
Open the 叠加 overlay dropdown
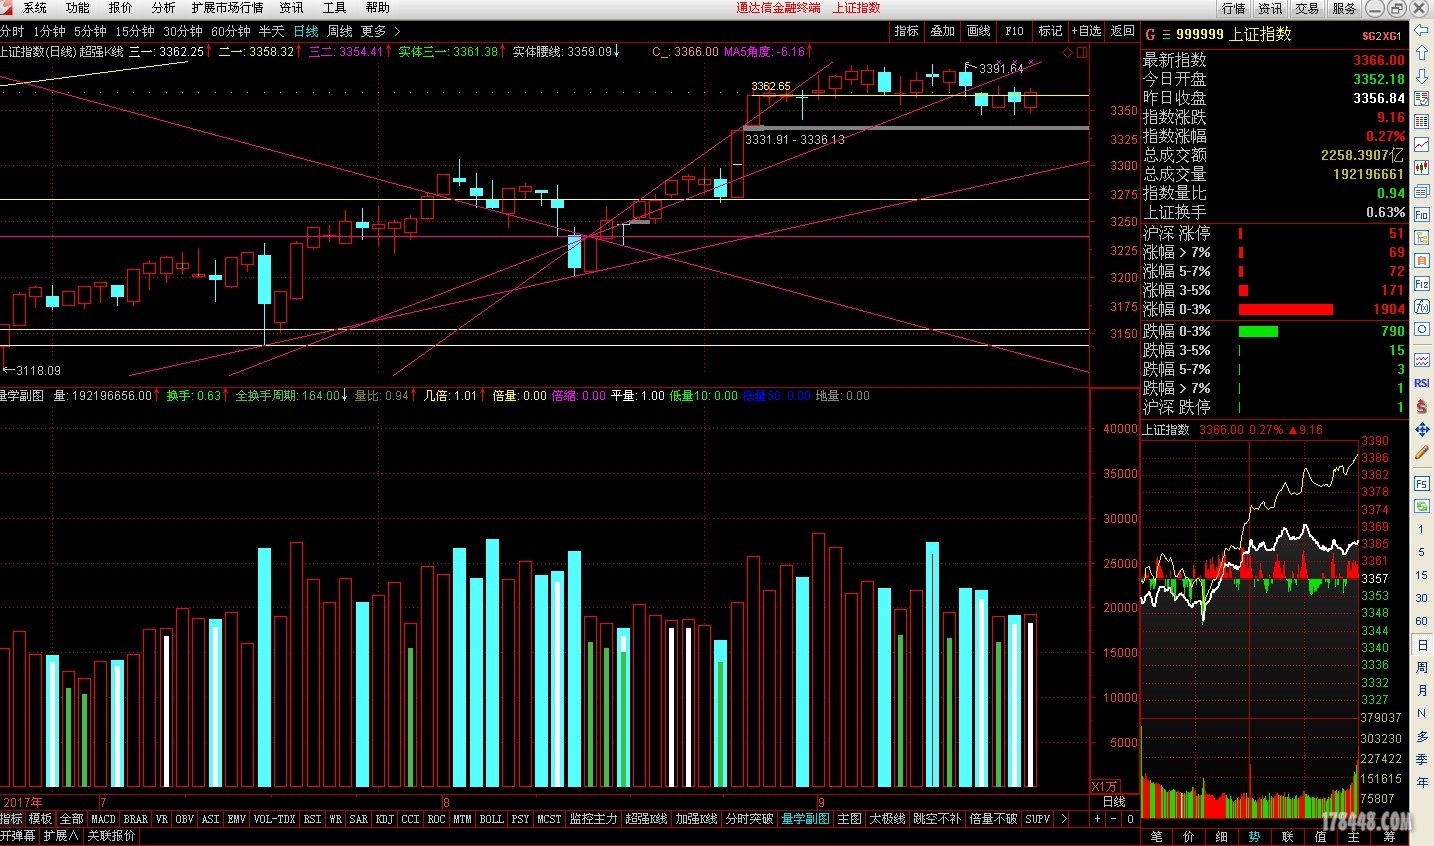pyautogui.click(x=942, y=31)
